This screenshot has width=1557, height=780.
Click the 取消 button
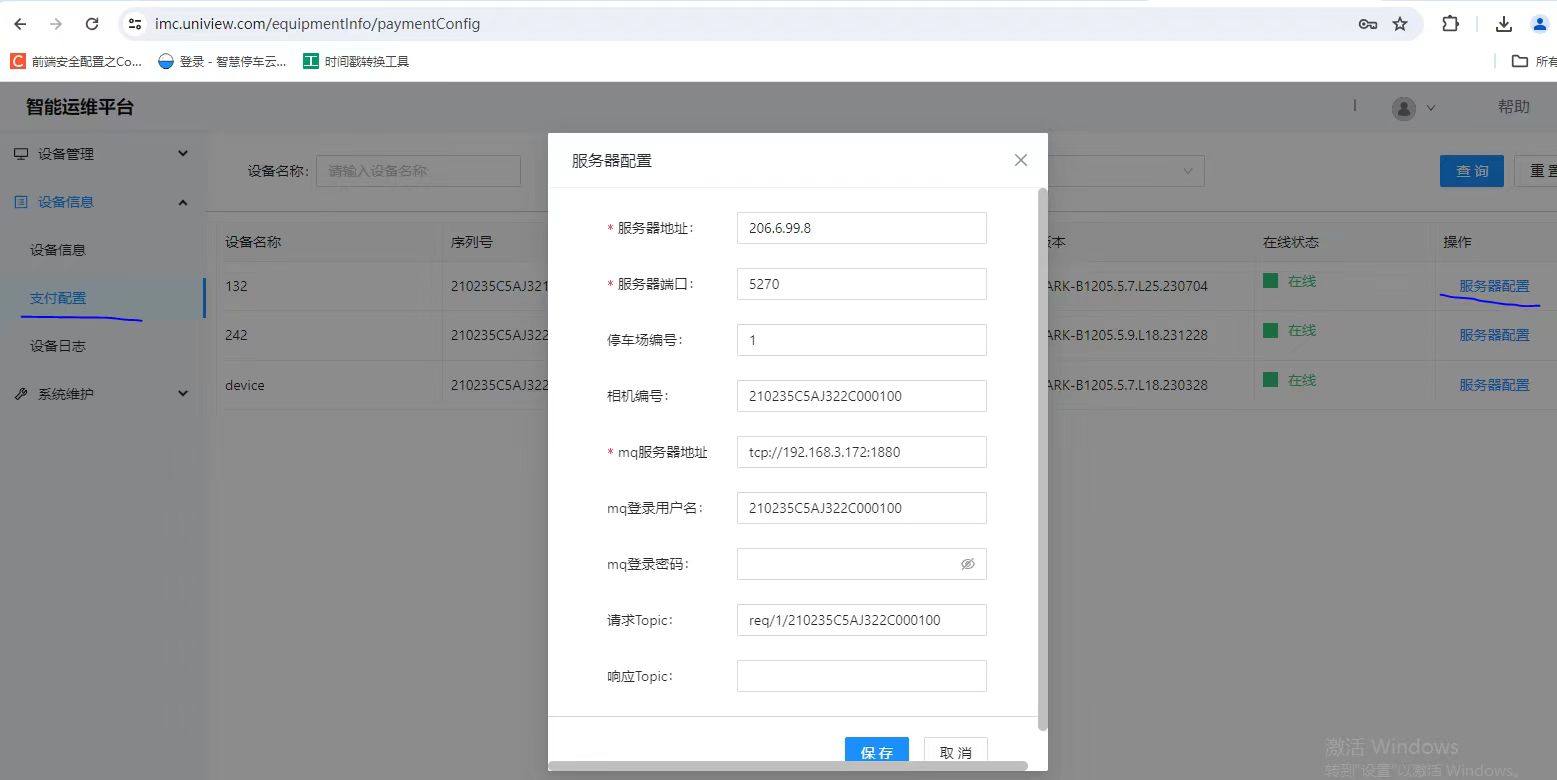tap(955, 752)
